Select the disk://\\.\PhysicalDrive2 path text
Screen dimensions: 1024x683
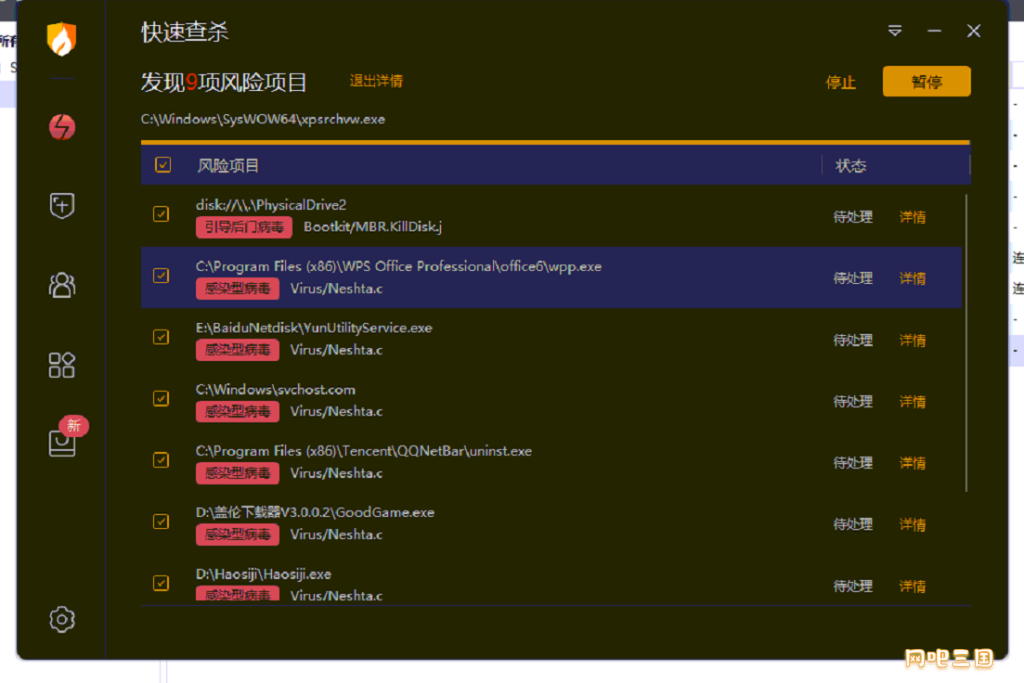pyautogui.click(x=271, y=205)
